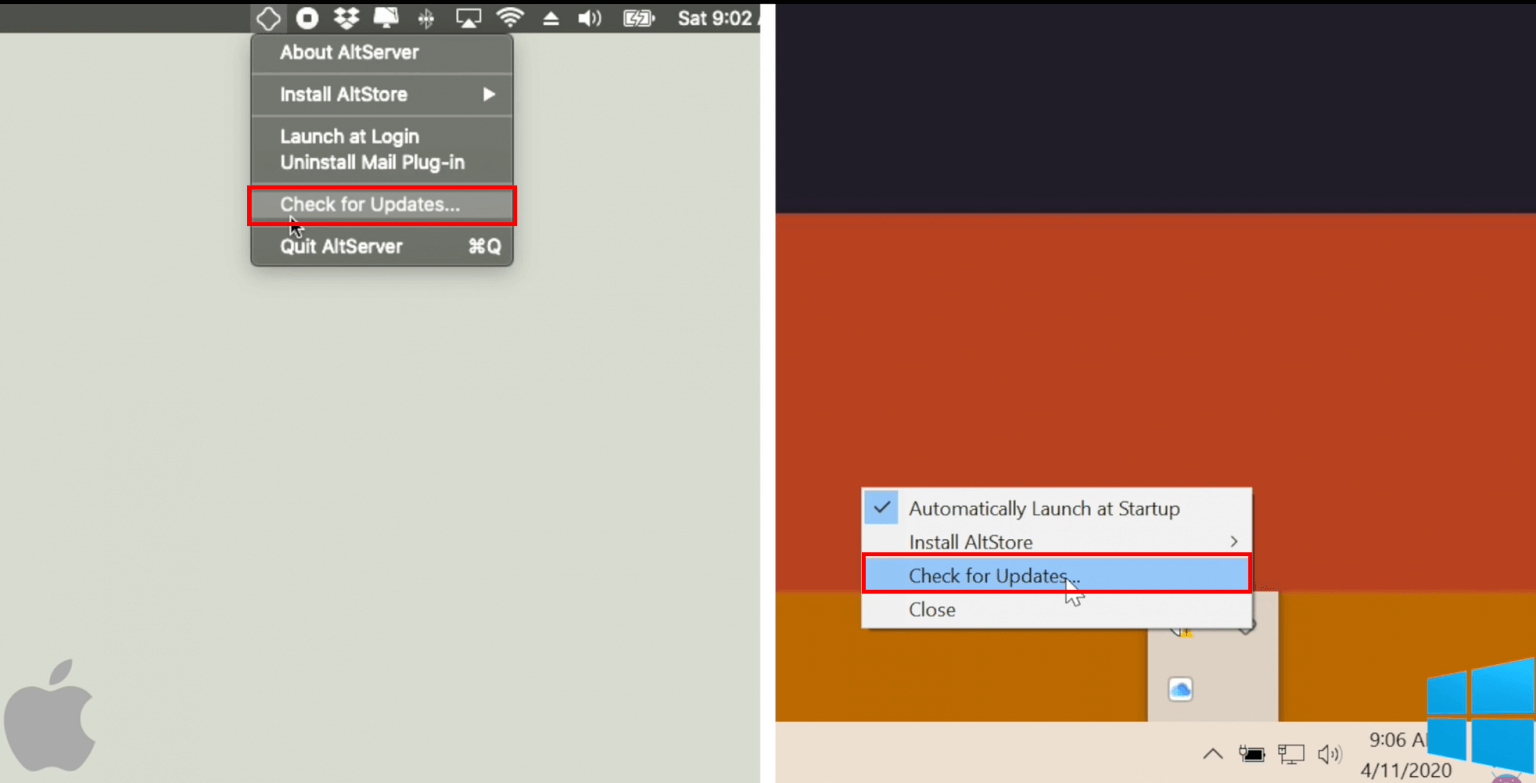
Task: Open the Wi-Fi menu bar icon
Action: pyautogui.click(x=511, y=17)
